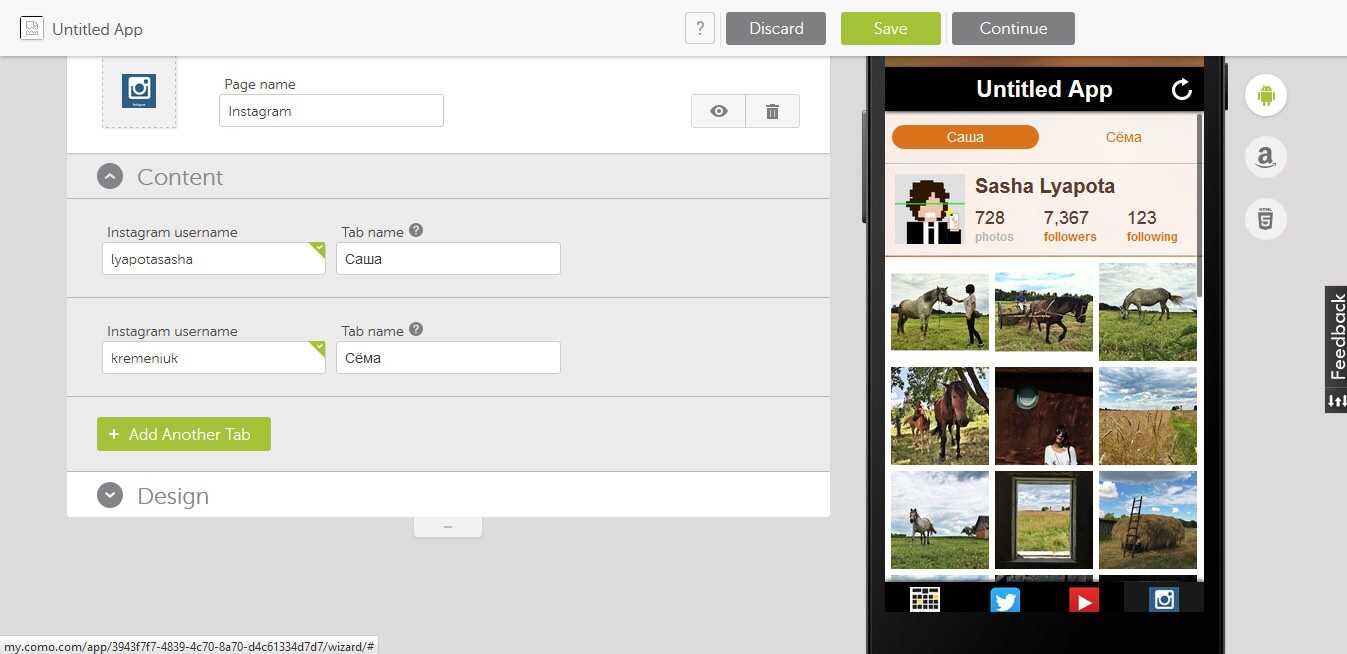Open the YouTube page in preview bottom bar
This screenshot has height=654, width=1347.
pyautogui.click(x=1084, y=598)
